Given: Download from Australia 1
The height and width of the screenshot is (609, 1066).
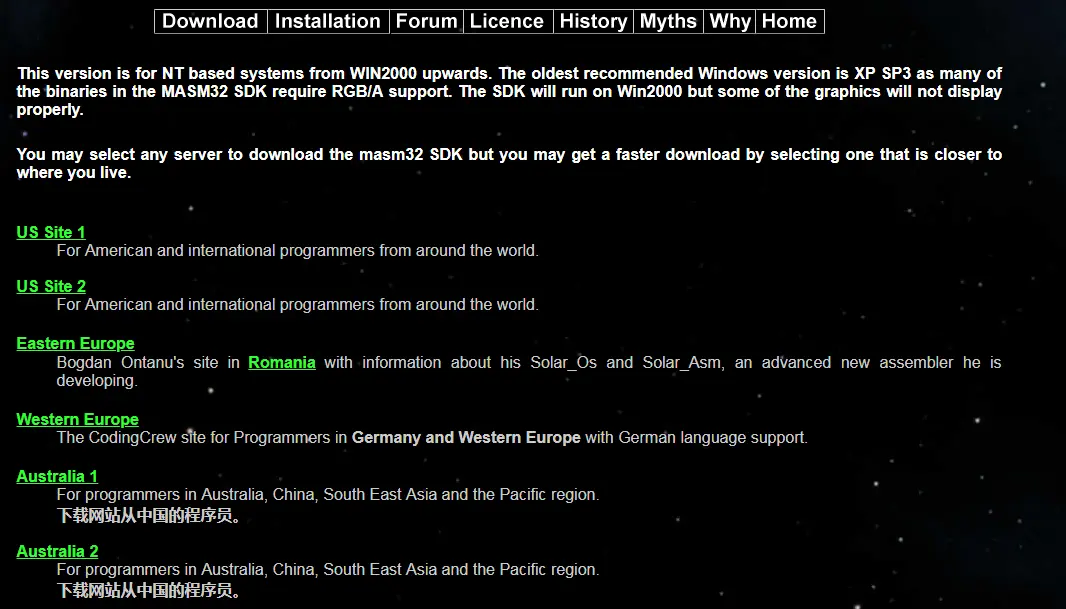Looking at the screenshot, I should [x=57, y=476].
